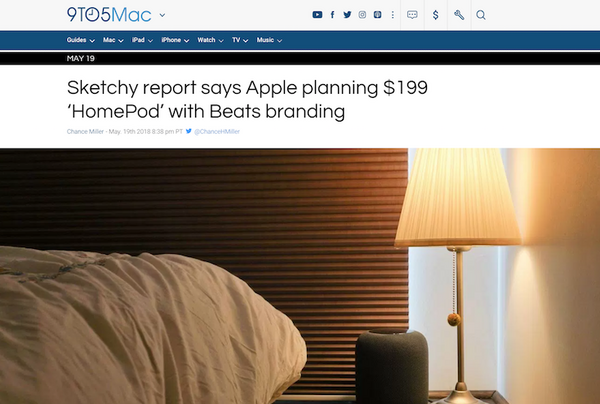This screenshot has height=404, width=600.
Task: Open the Music navigation menu
Action: [x=269, y=40]
